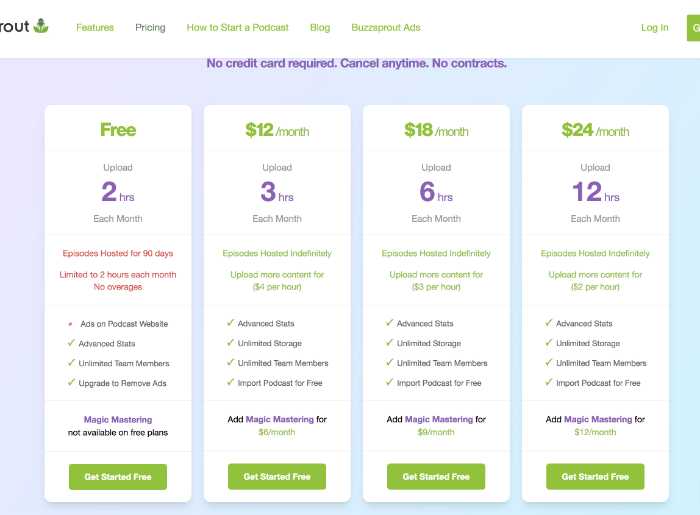Click Get Started Free on Free plan
Viewport: 700px width, 515px height.
tap(118, 477)
